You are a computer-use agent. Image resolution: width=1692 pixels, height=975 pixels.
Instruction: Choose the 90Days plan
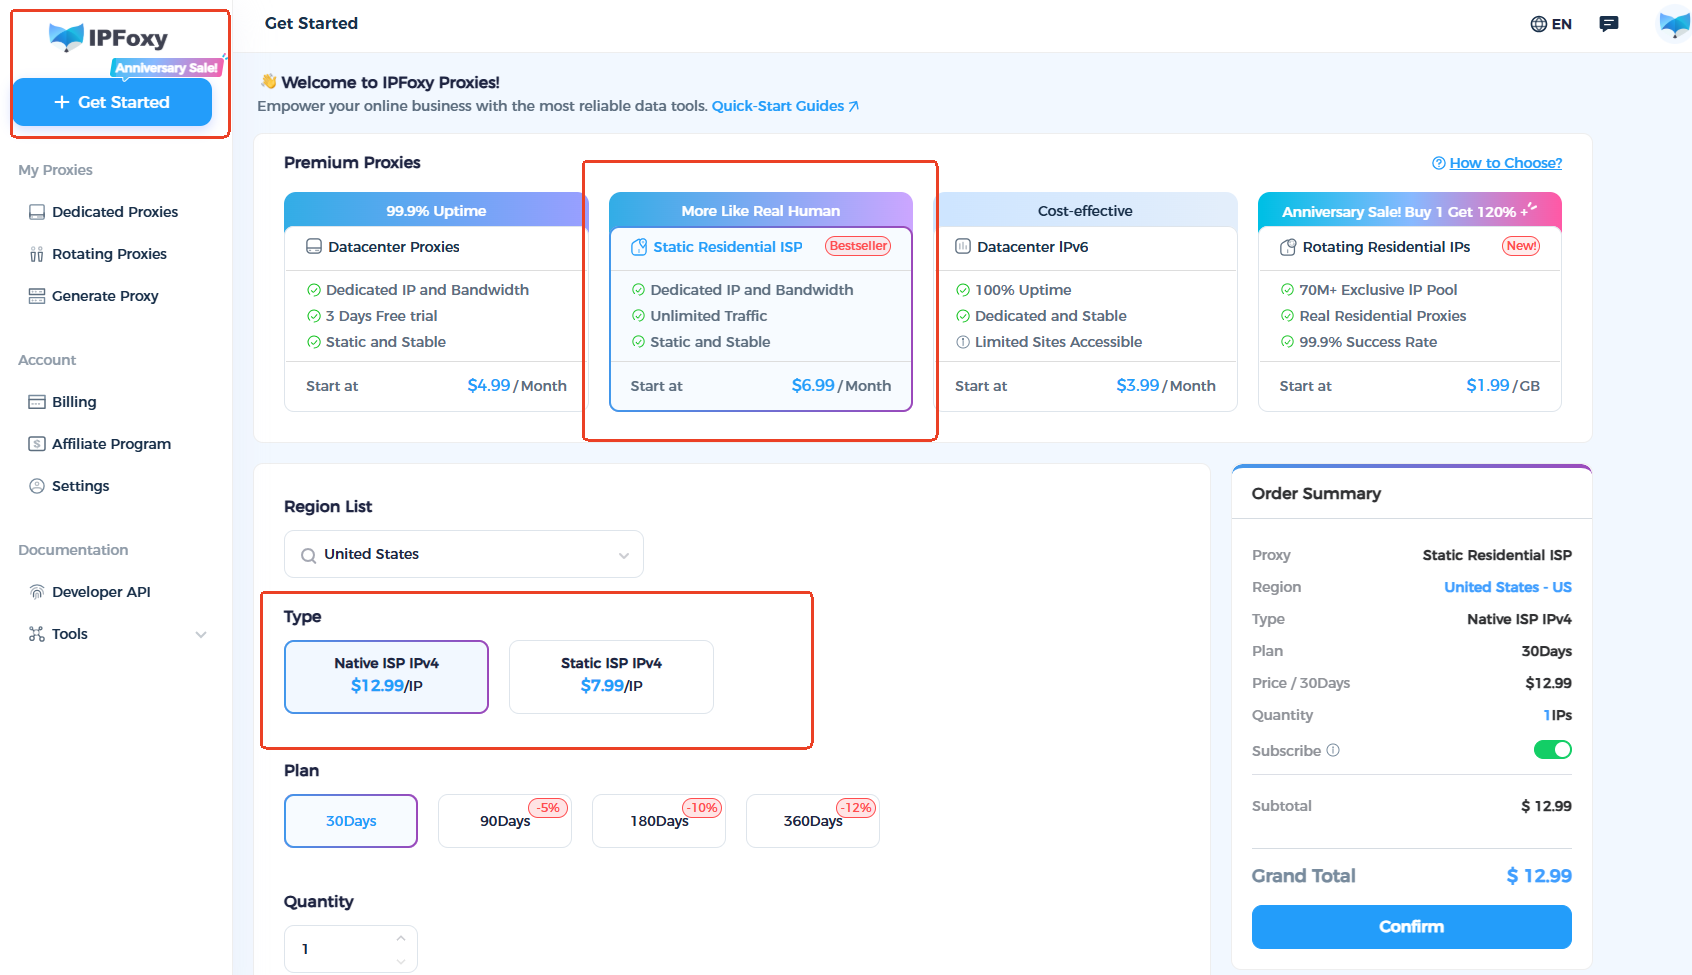click(x=505, y=821)
